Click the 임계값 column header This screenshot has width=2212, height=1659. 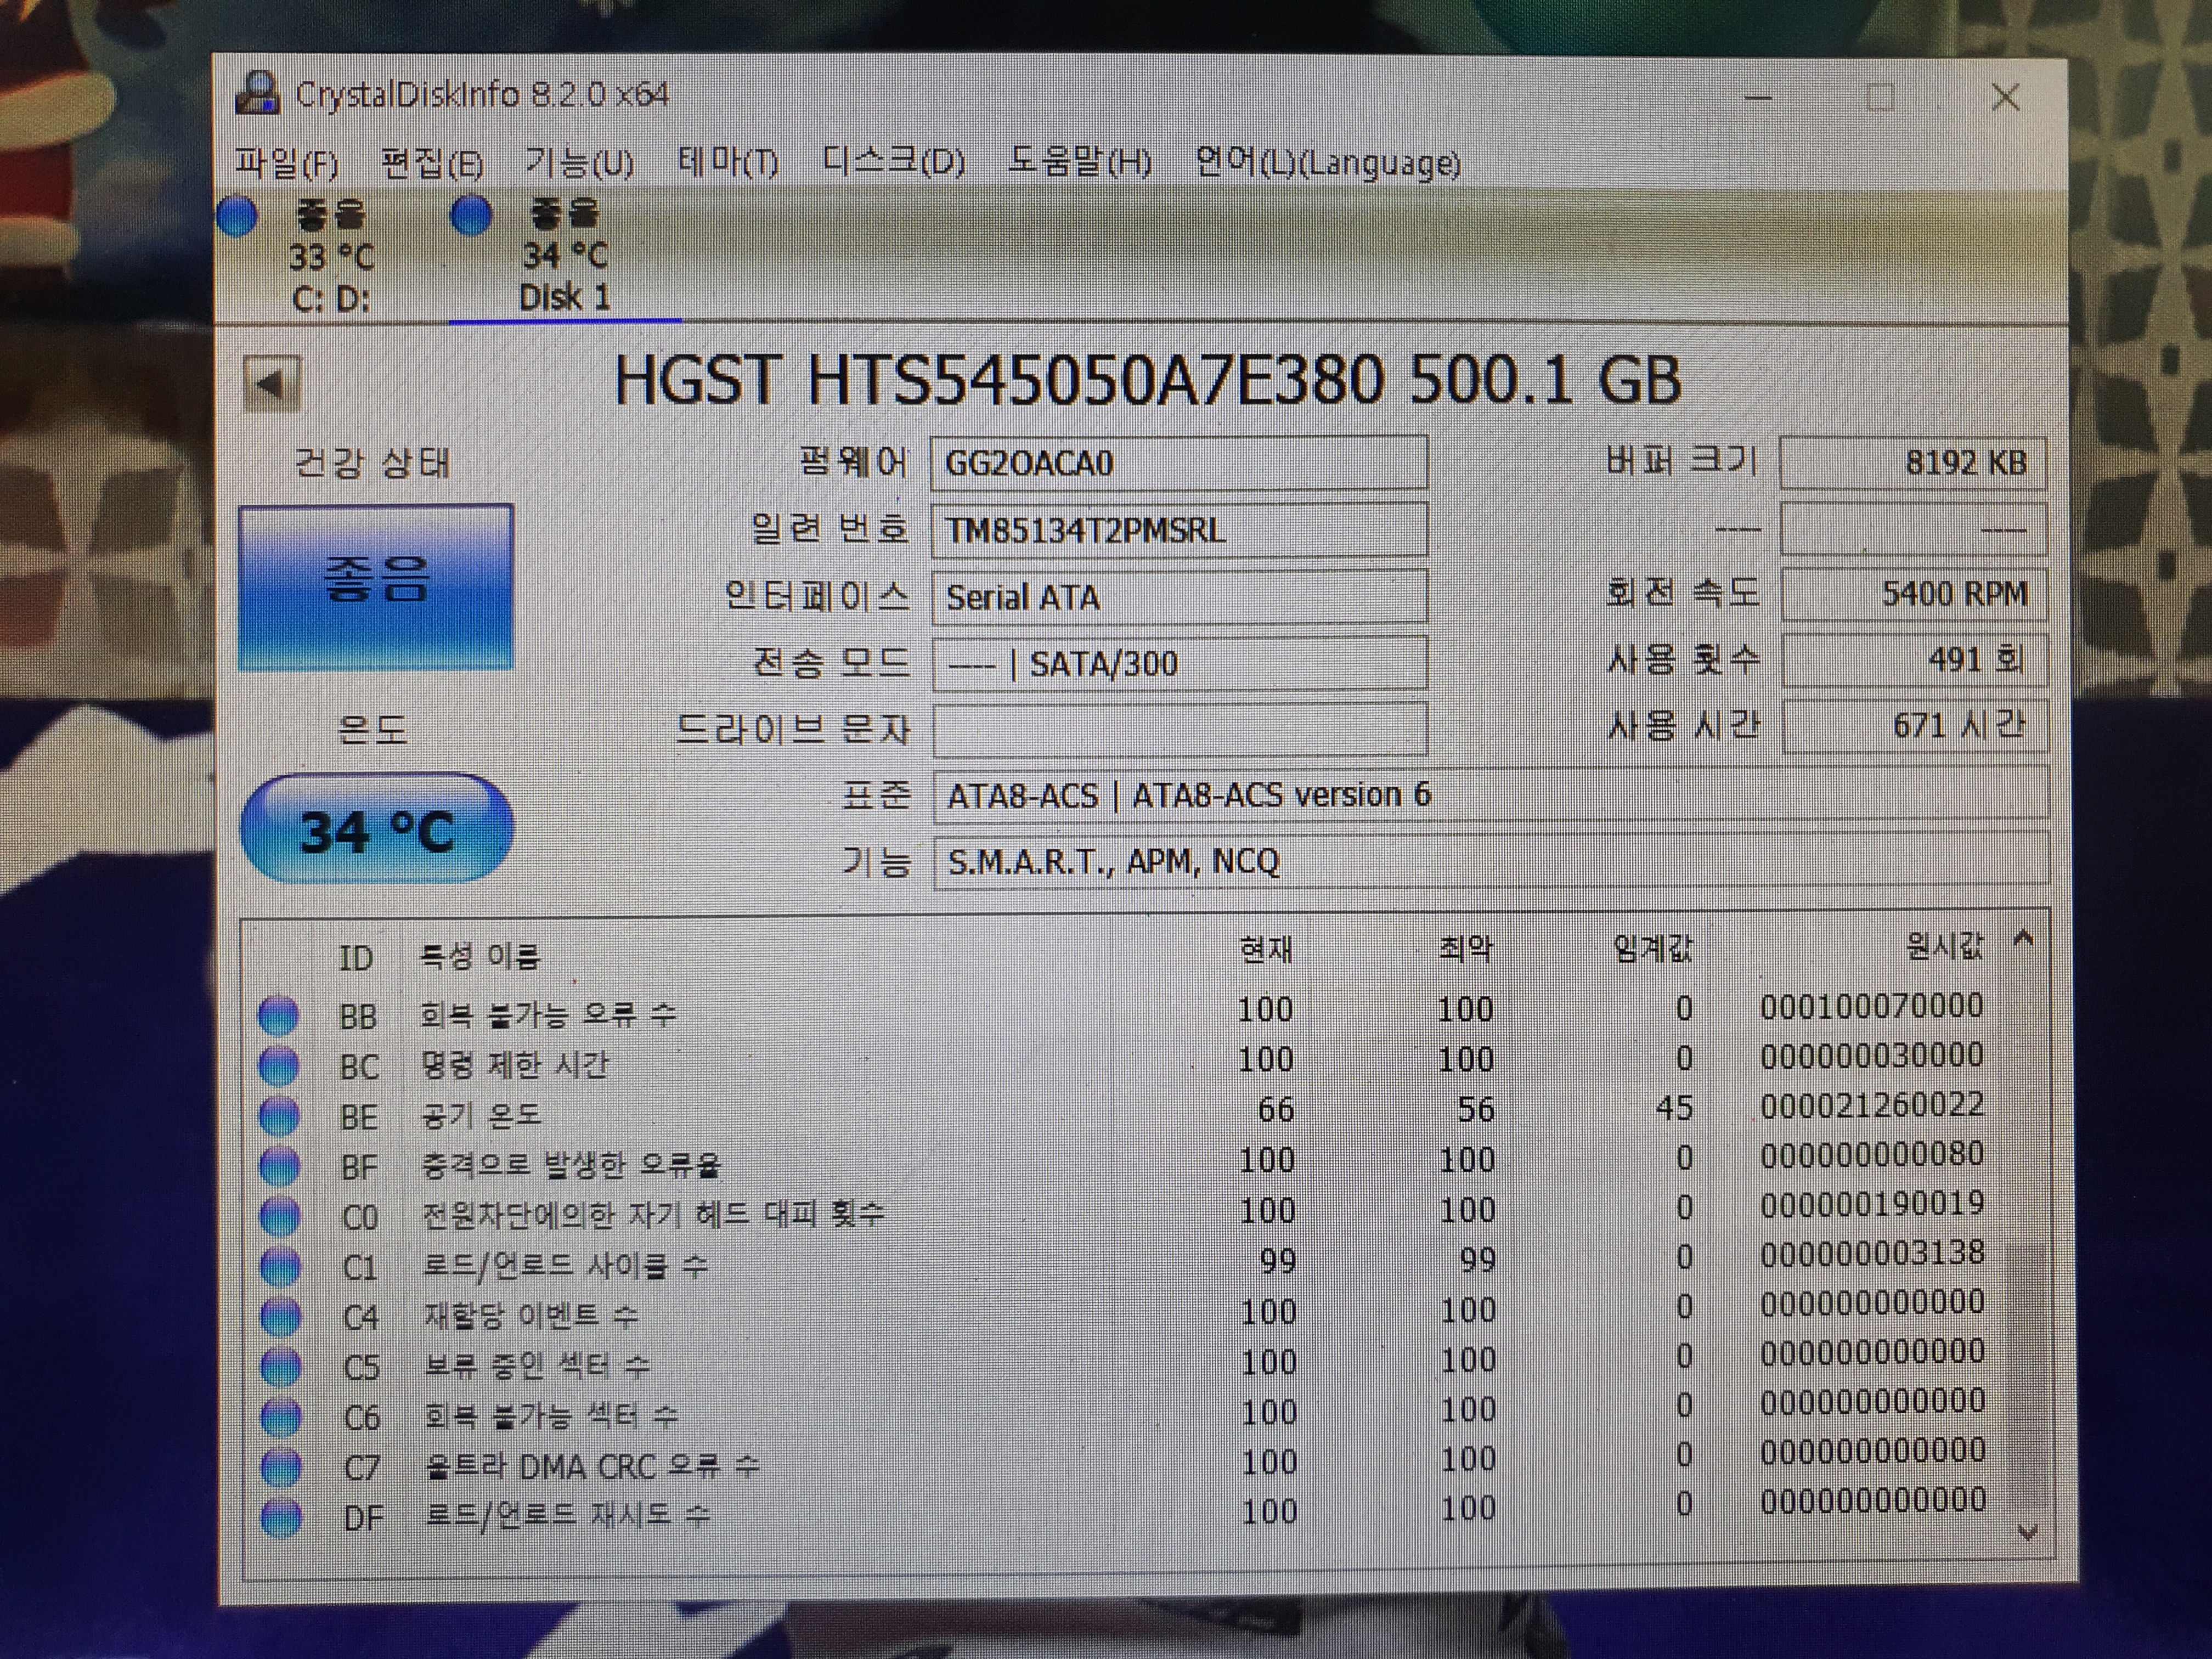tap(1653, 948)
